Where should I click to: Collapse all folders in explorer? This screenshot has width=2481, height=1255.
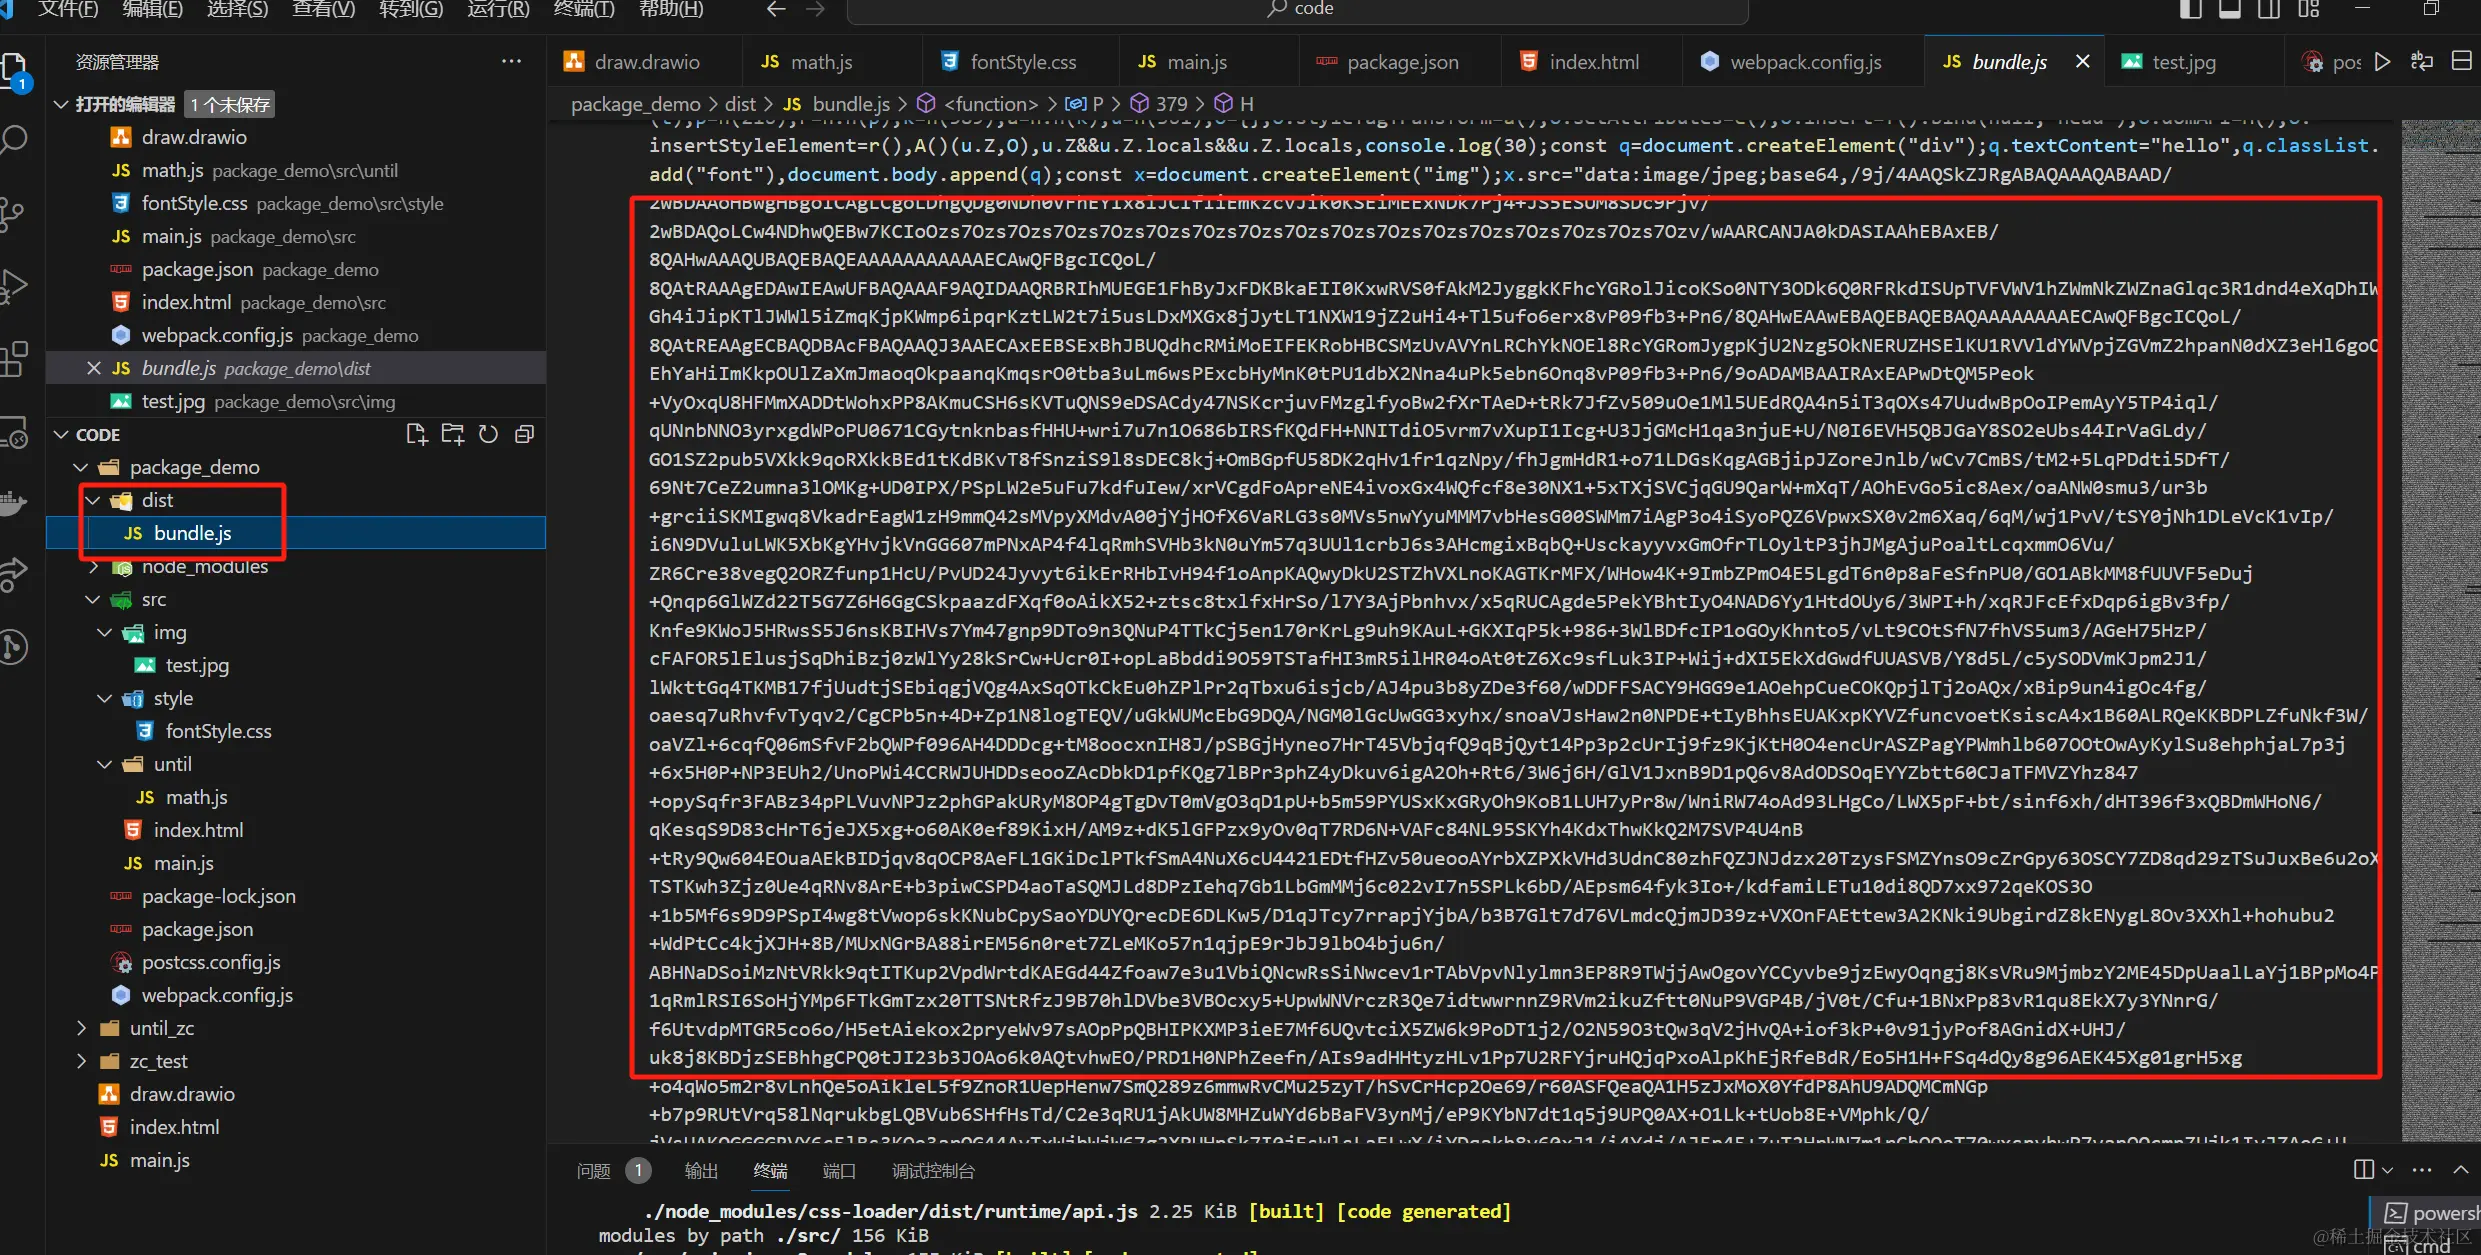(524, 434)
